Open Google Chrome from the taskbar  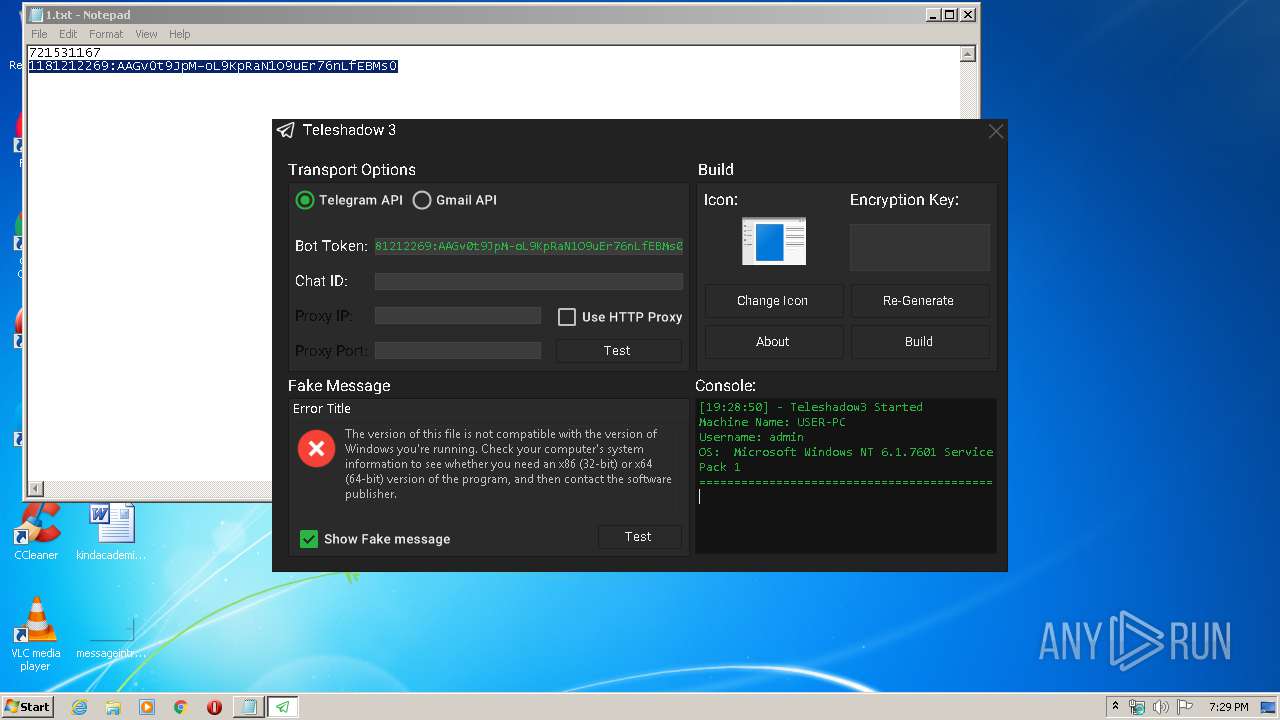(x=181, y=707)
